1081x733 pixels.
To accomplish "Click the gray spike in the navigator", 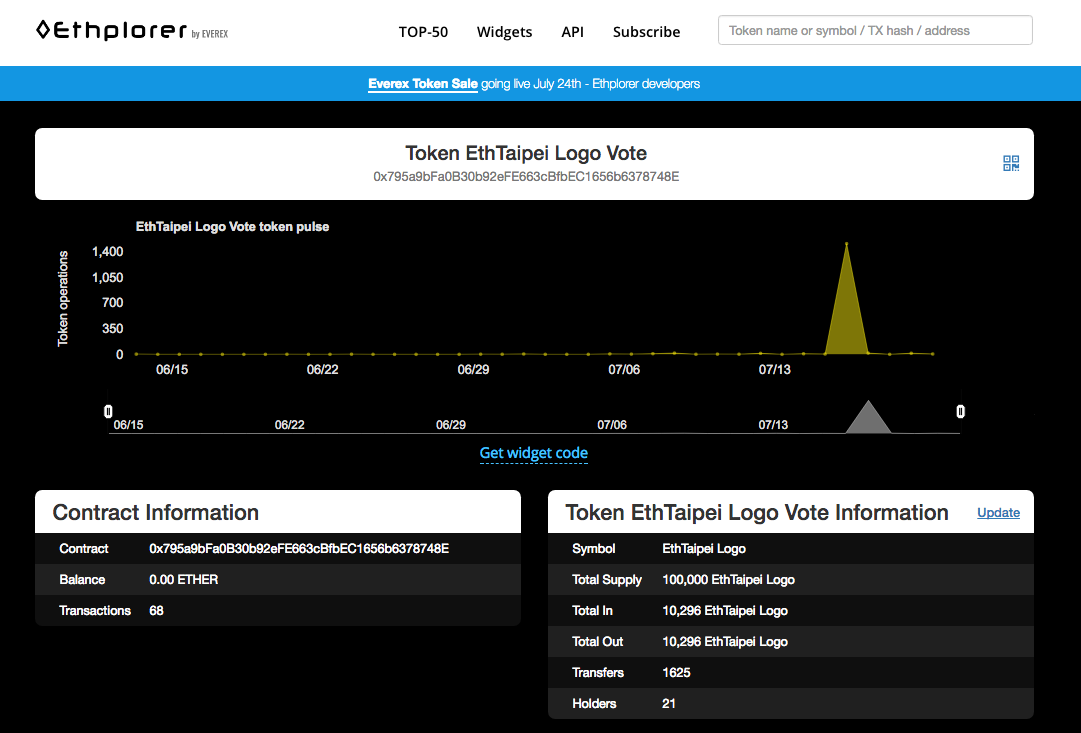I will click(869, 418).
